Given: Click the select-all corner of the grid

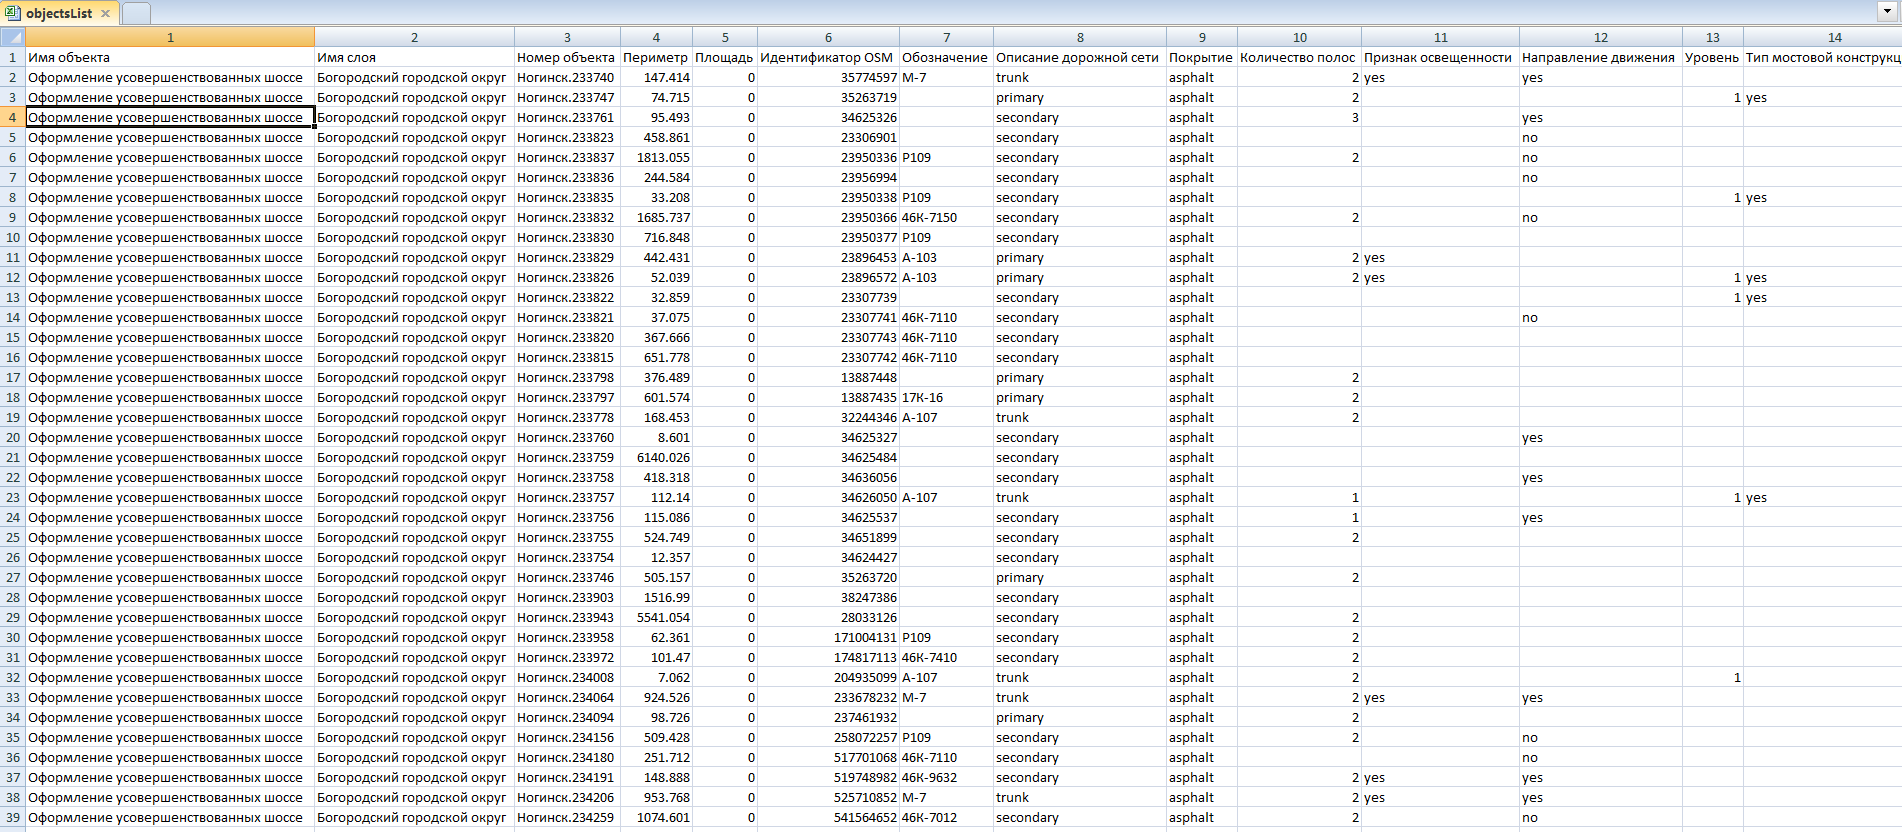Looking at the screenshot, I should point(12,37).
